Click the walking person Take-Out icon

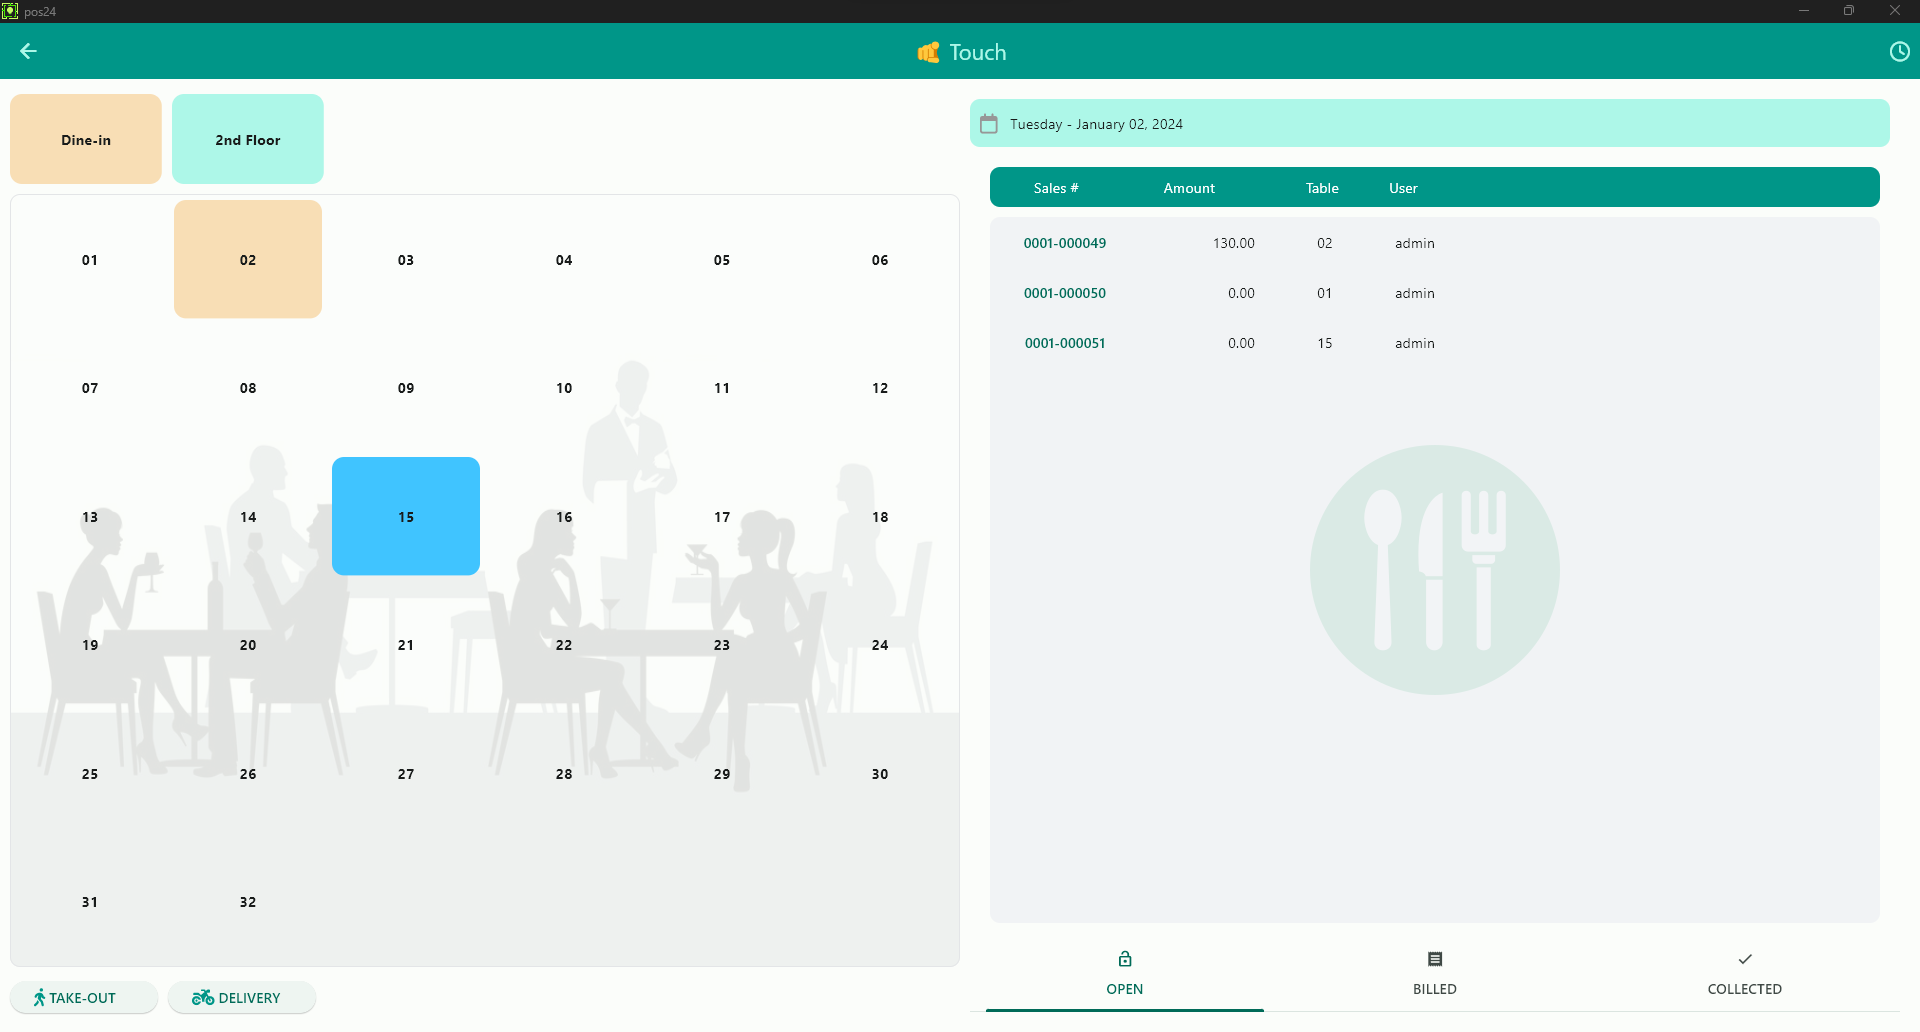pos(39,998)
